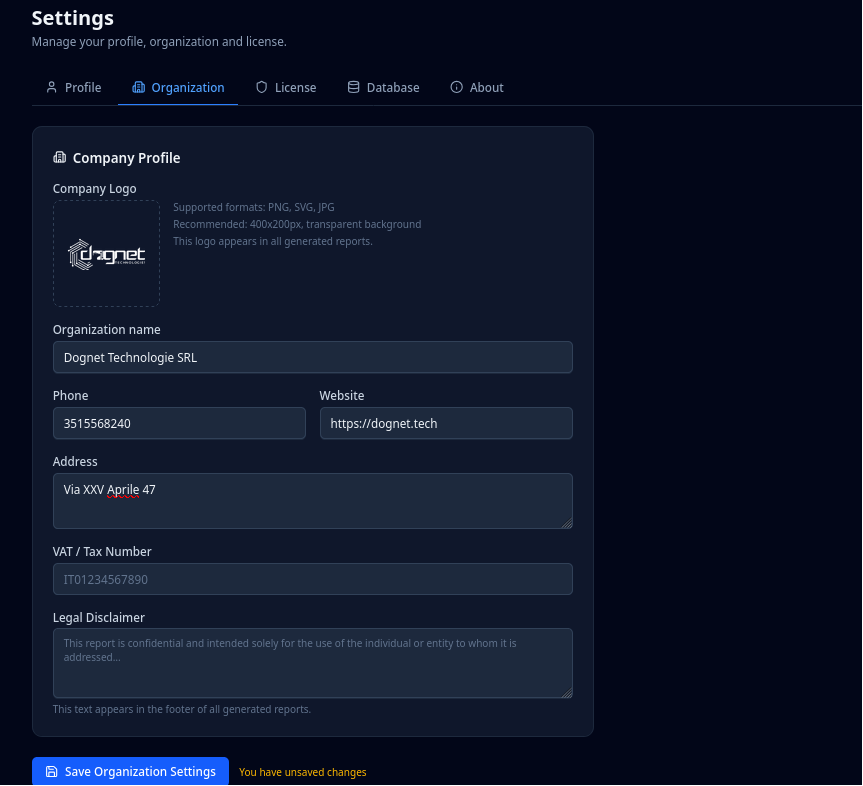The height and width of the screenshot is (786, 863).
Task: Click the Dognet company logo upload area
Action: coord(106,253)
